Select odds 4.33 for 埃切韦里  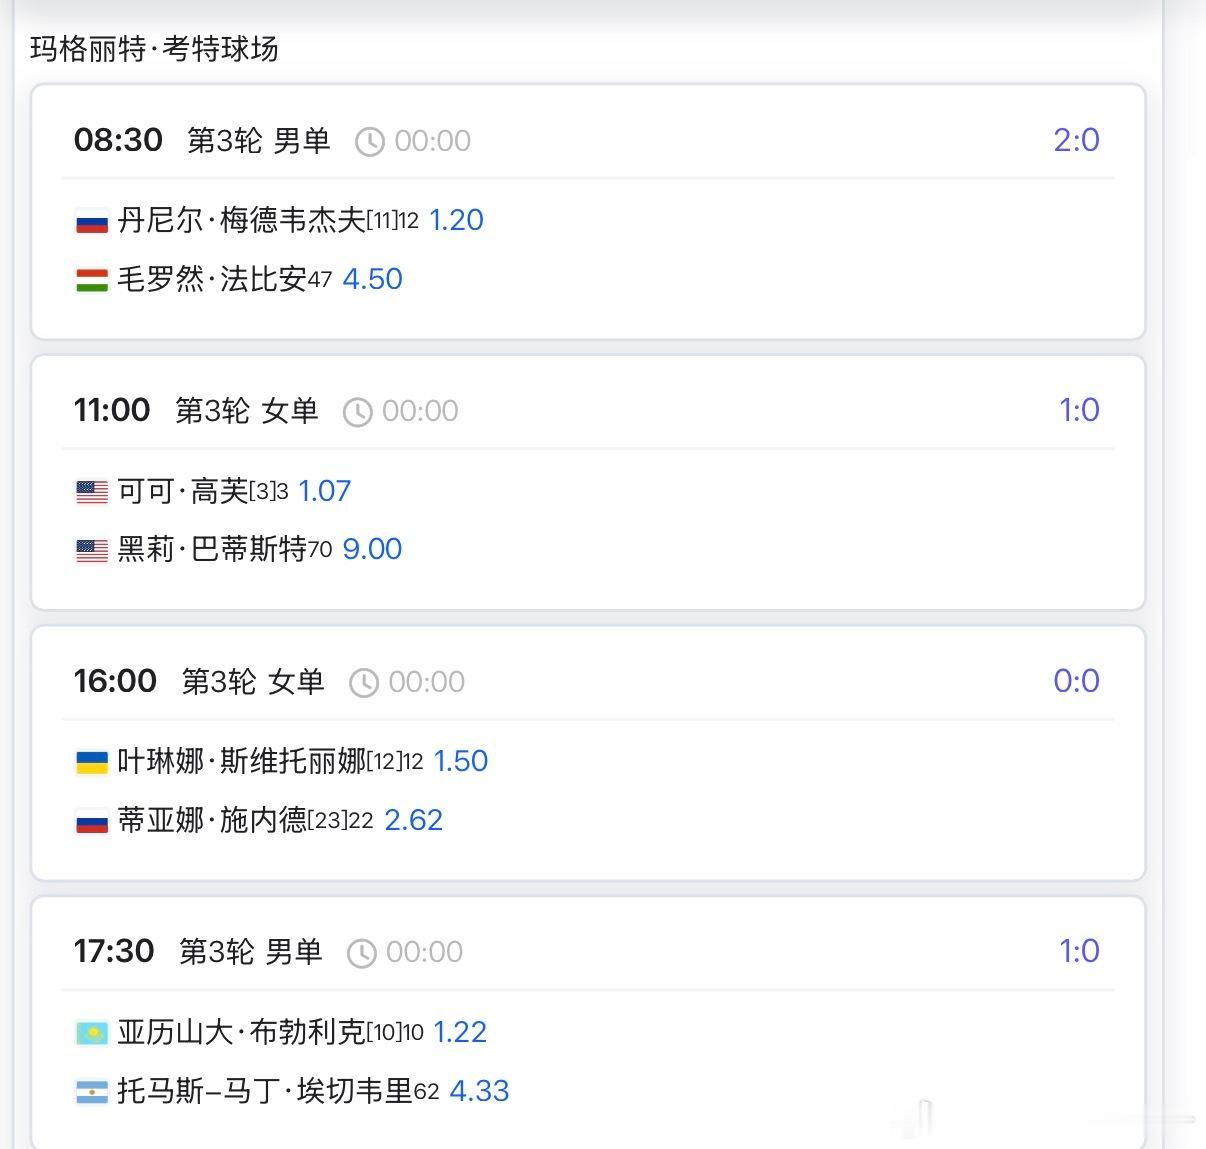pyautogui.click(x=479, y=1091)
